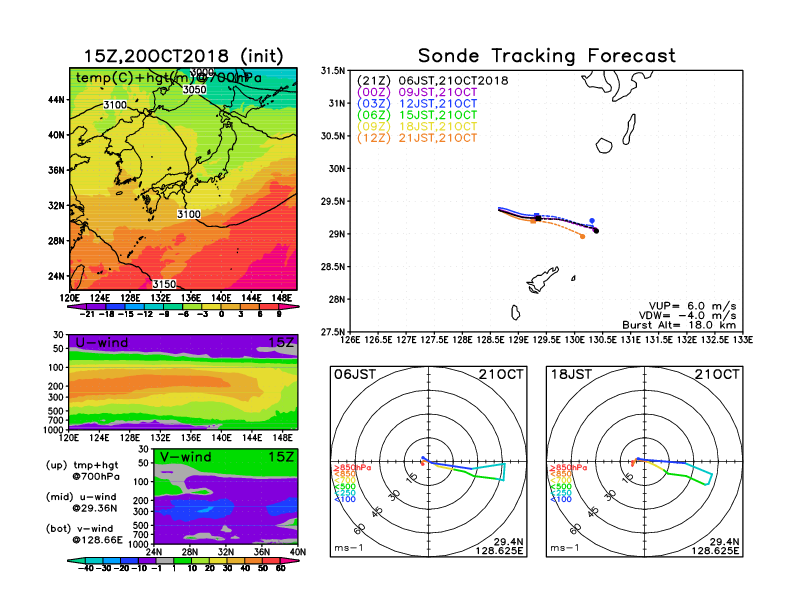Click the black landing dot ending the sonde track

597,231
